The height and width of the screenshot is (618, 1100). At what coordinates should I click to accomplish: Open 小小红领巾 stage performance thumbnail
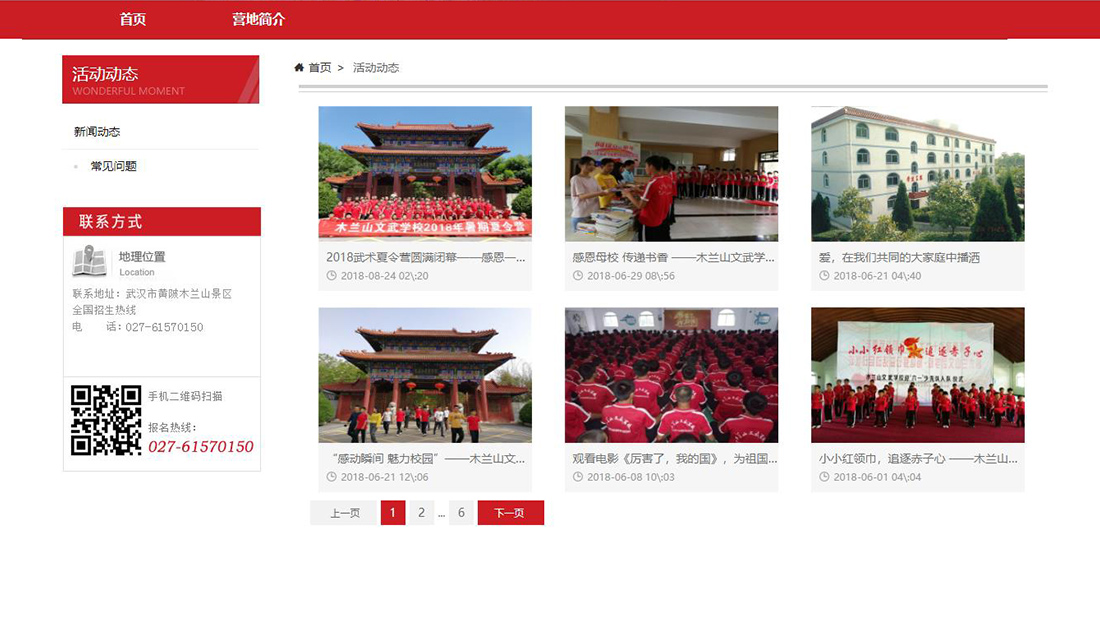pos(917,375)
